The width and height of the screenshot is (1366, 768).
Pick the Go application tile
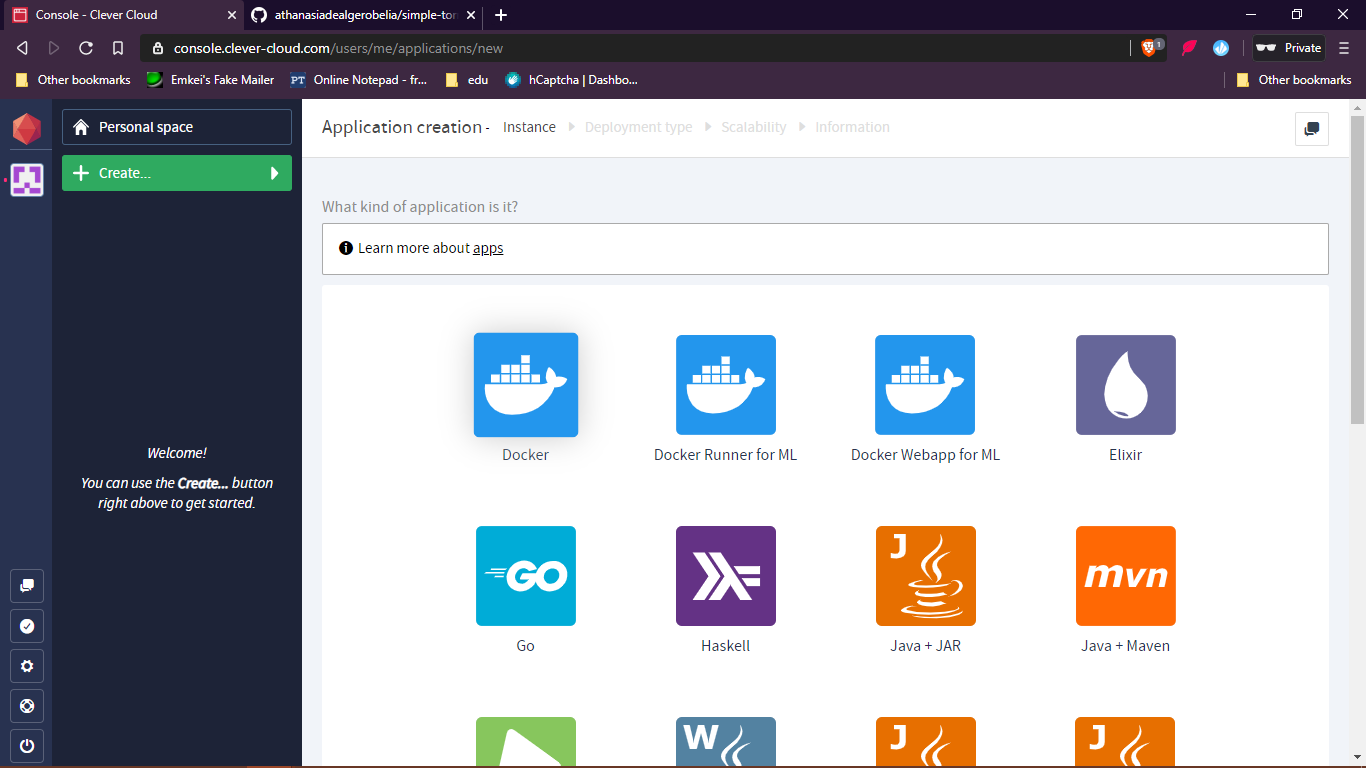pyautogui.click(x=525, y=576)
